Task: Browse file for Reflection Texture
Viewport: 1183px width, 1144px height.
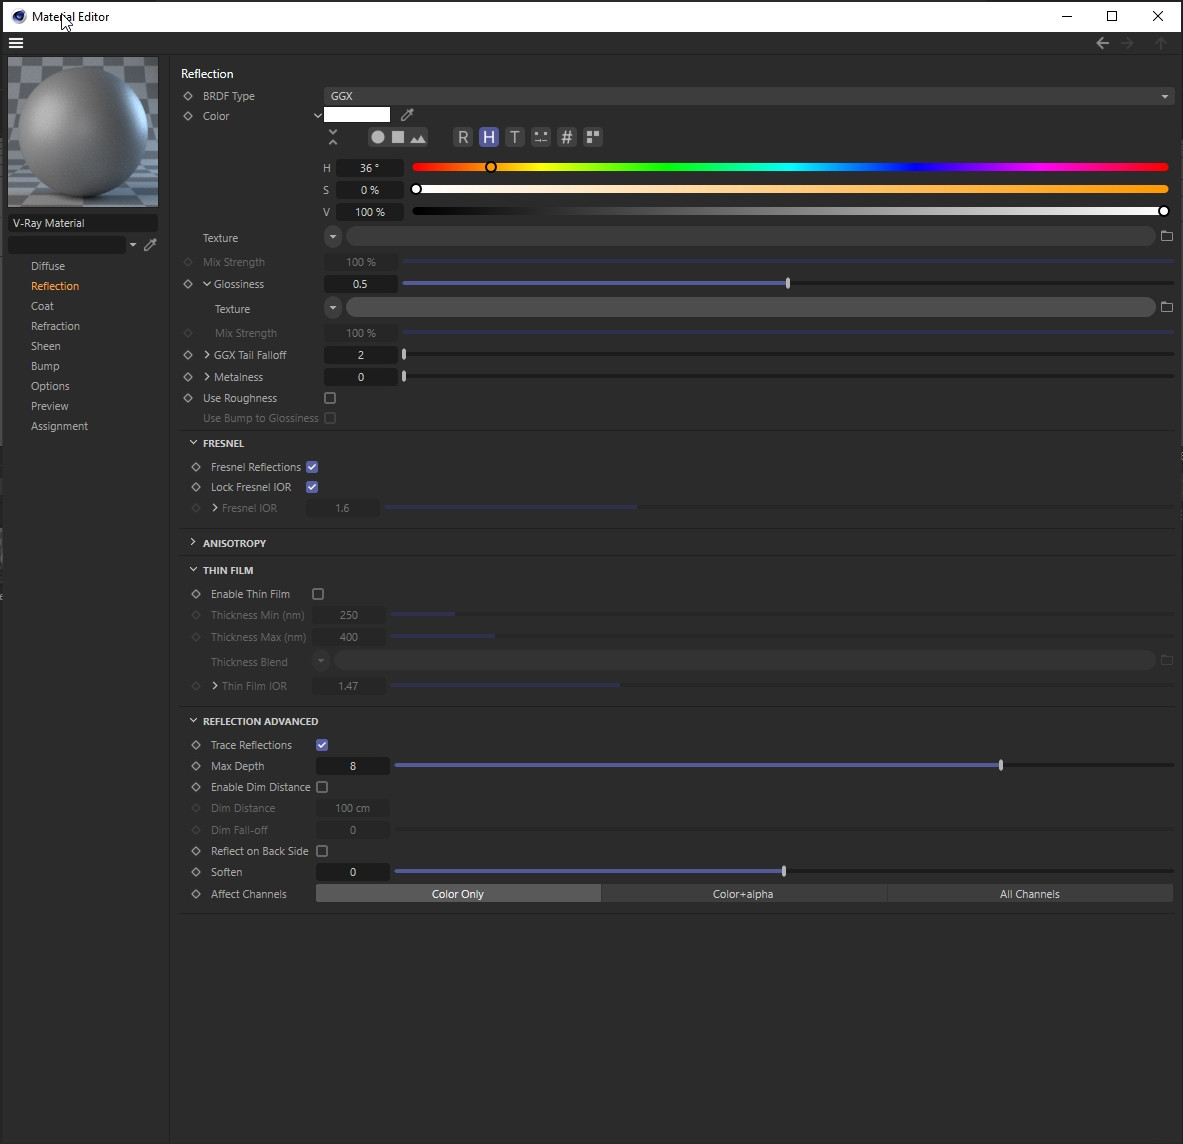Action: point(1166,236)
